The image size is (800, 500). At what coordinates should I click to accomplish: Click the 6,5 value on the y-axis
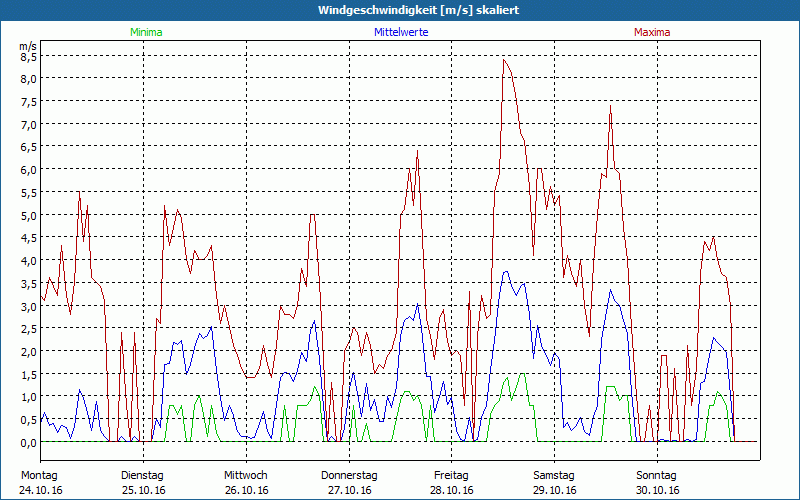(28, 147)
